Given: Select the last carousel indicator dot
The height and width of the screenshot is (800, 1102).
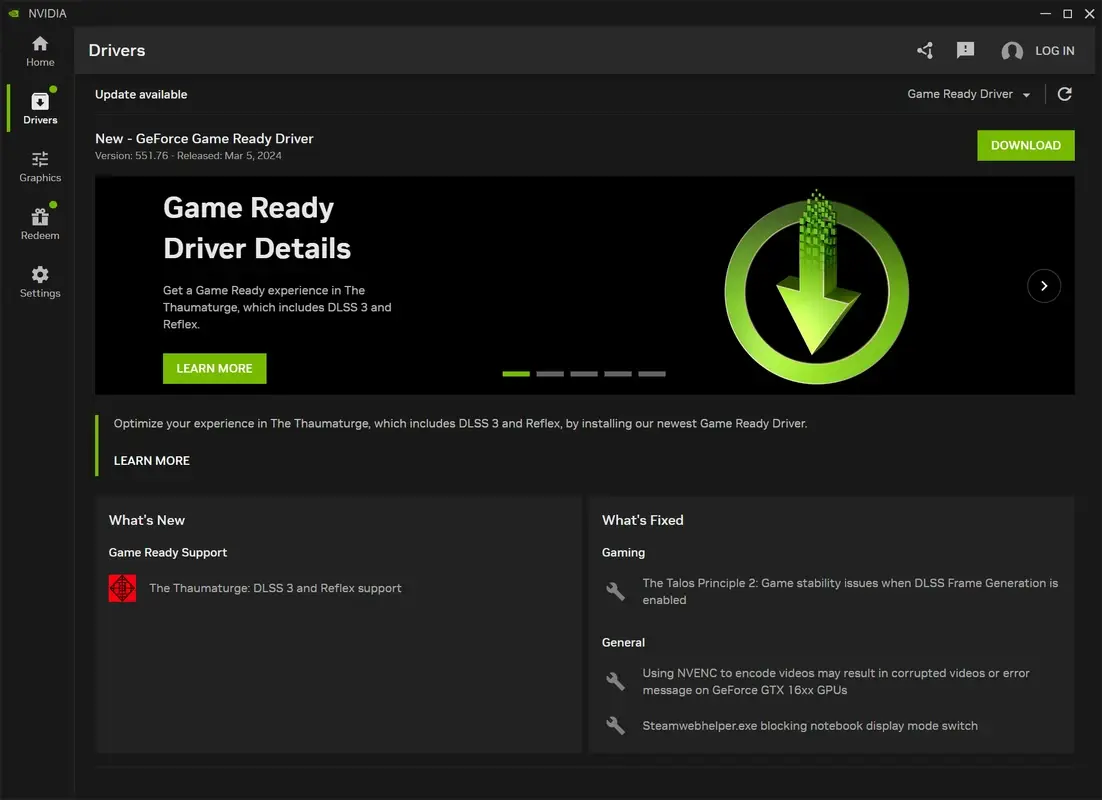Looking at the screenshot, I should coord(652,373).
